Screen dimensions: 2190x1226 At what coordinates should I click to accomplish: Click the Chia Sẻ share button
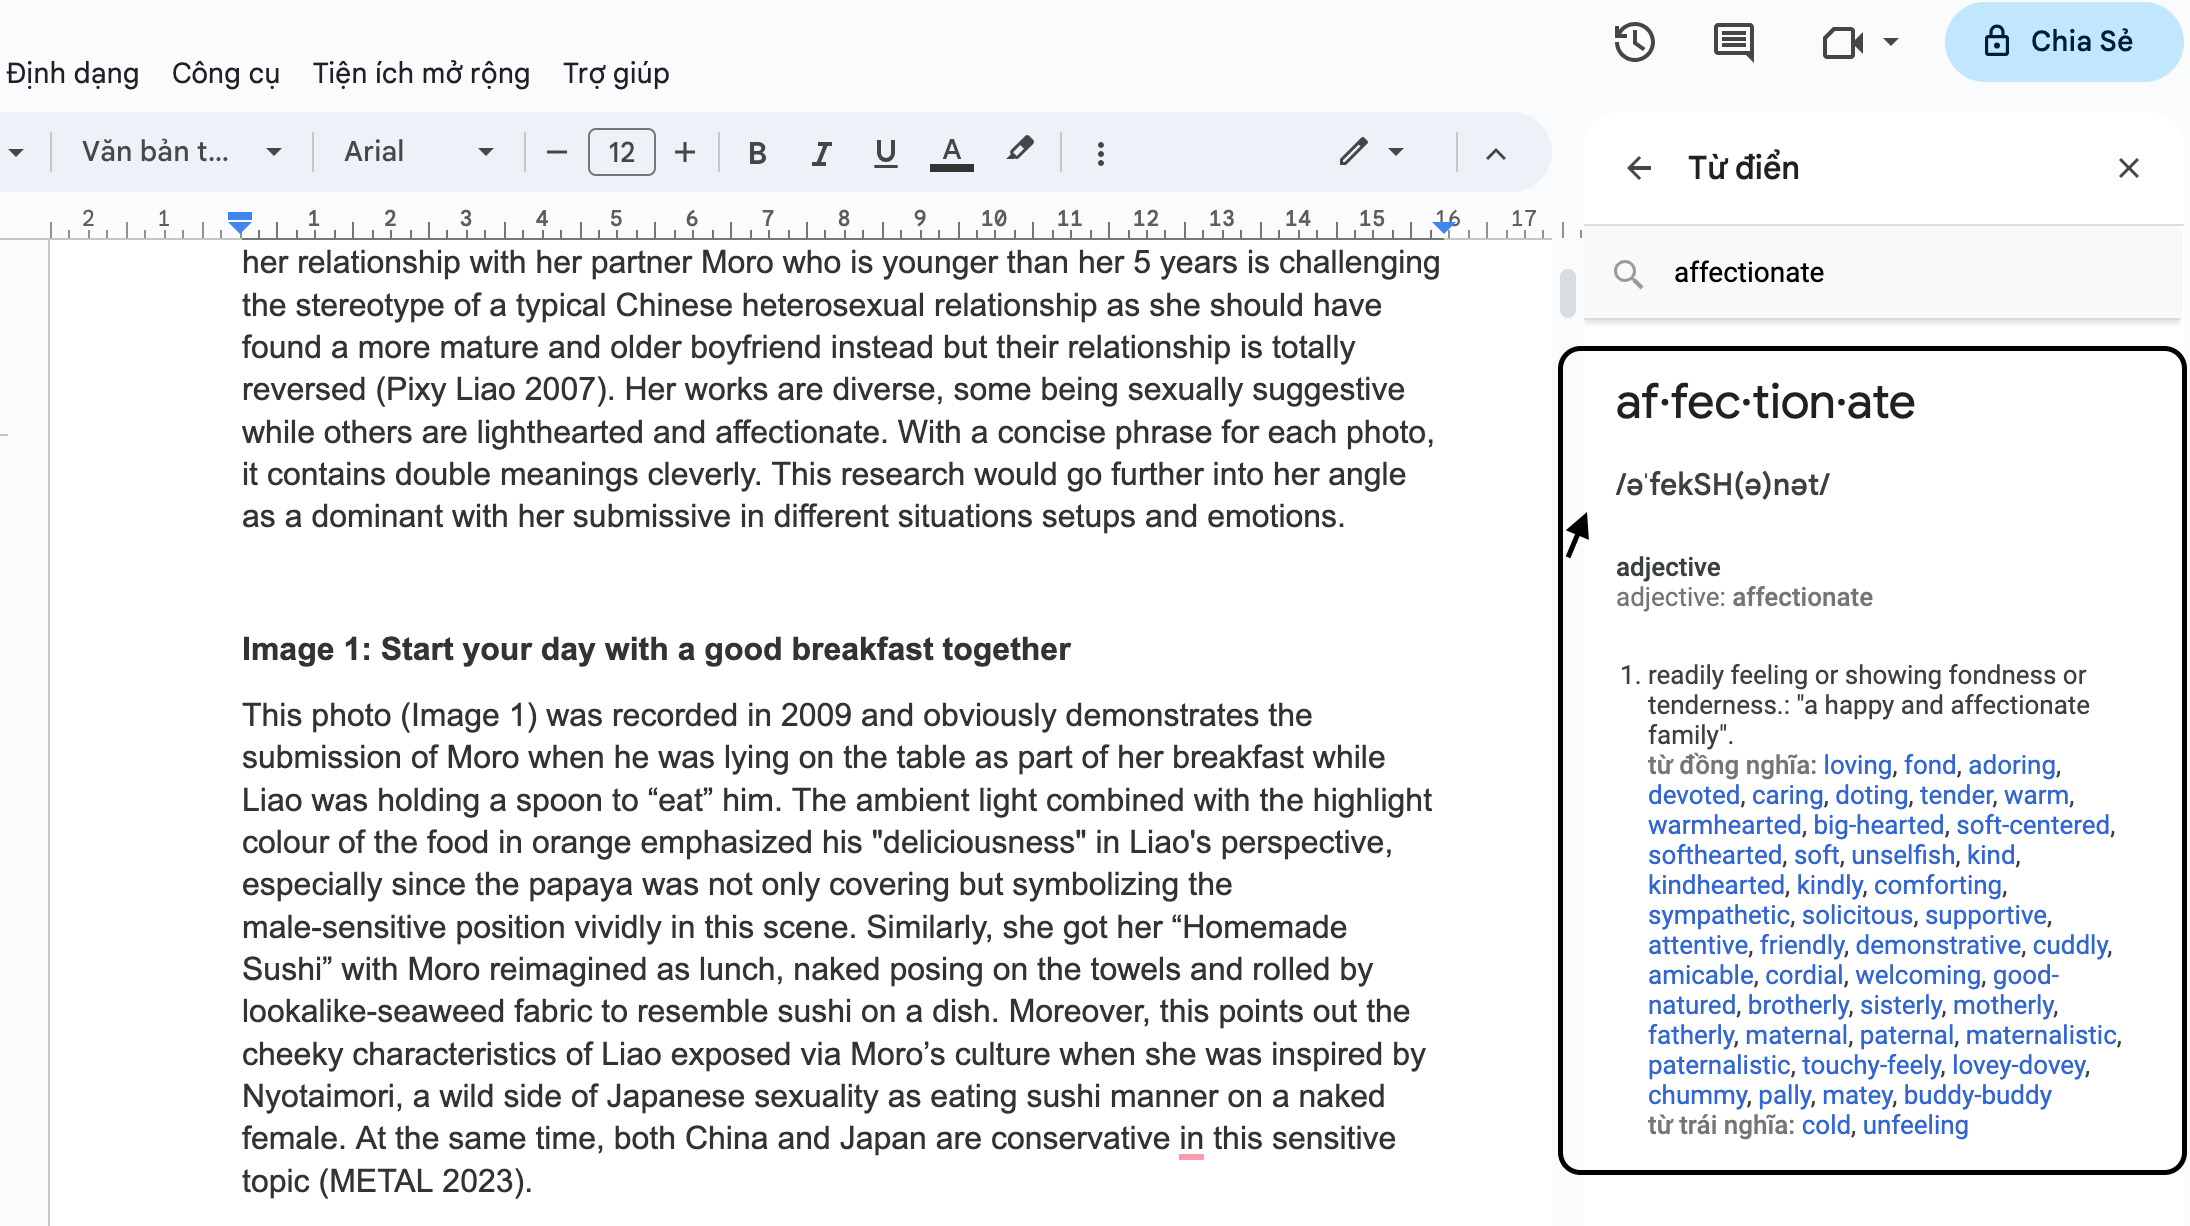click(2062, 42)
